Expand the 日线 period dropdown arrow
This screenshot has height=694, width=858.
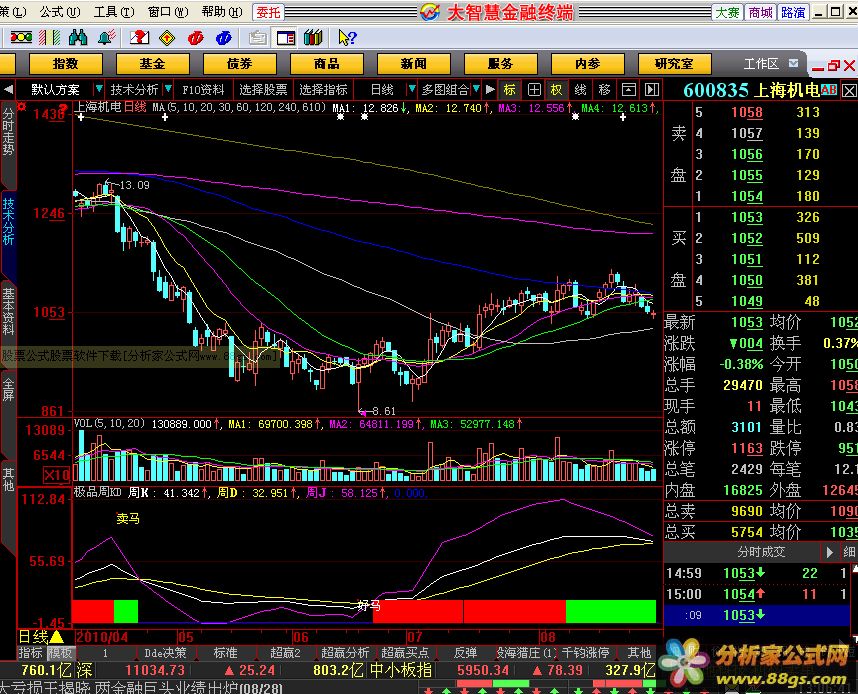(x=411, y=89)
